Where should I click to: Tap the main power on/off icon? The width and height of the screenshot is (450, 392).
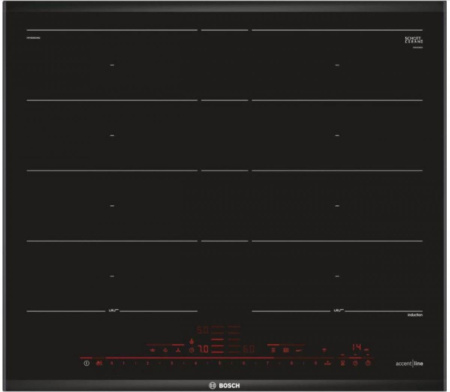tap(87, 363)
